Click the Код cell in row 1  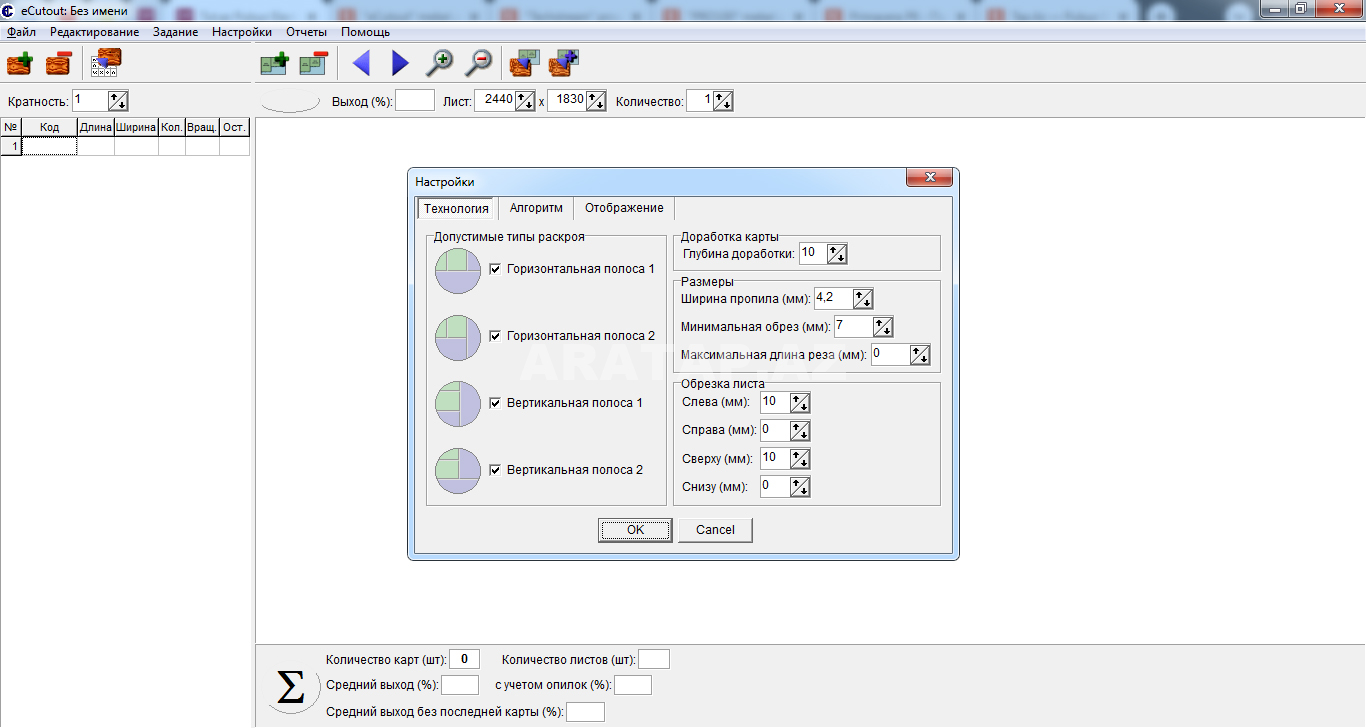click(49, 146)
